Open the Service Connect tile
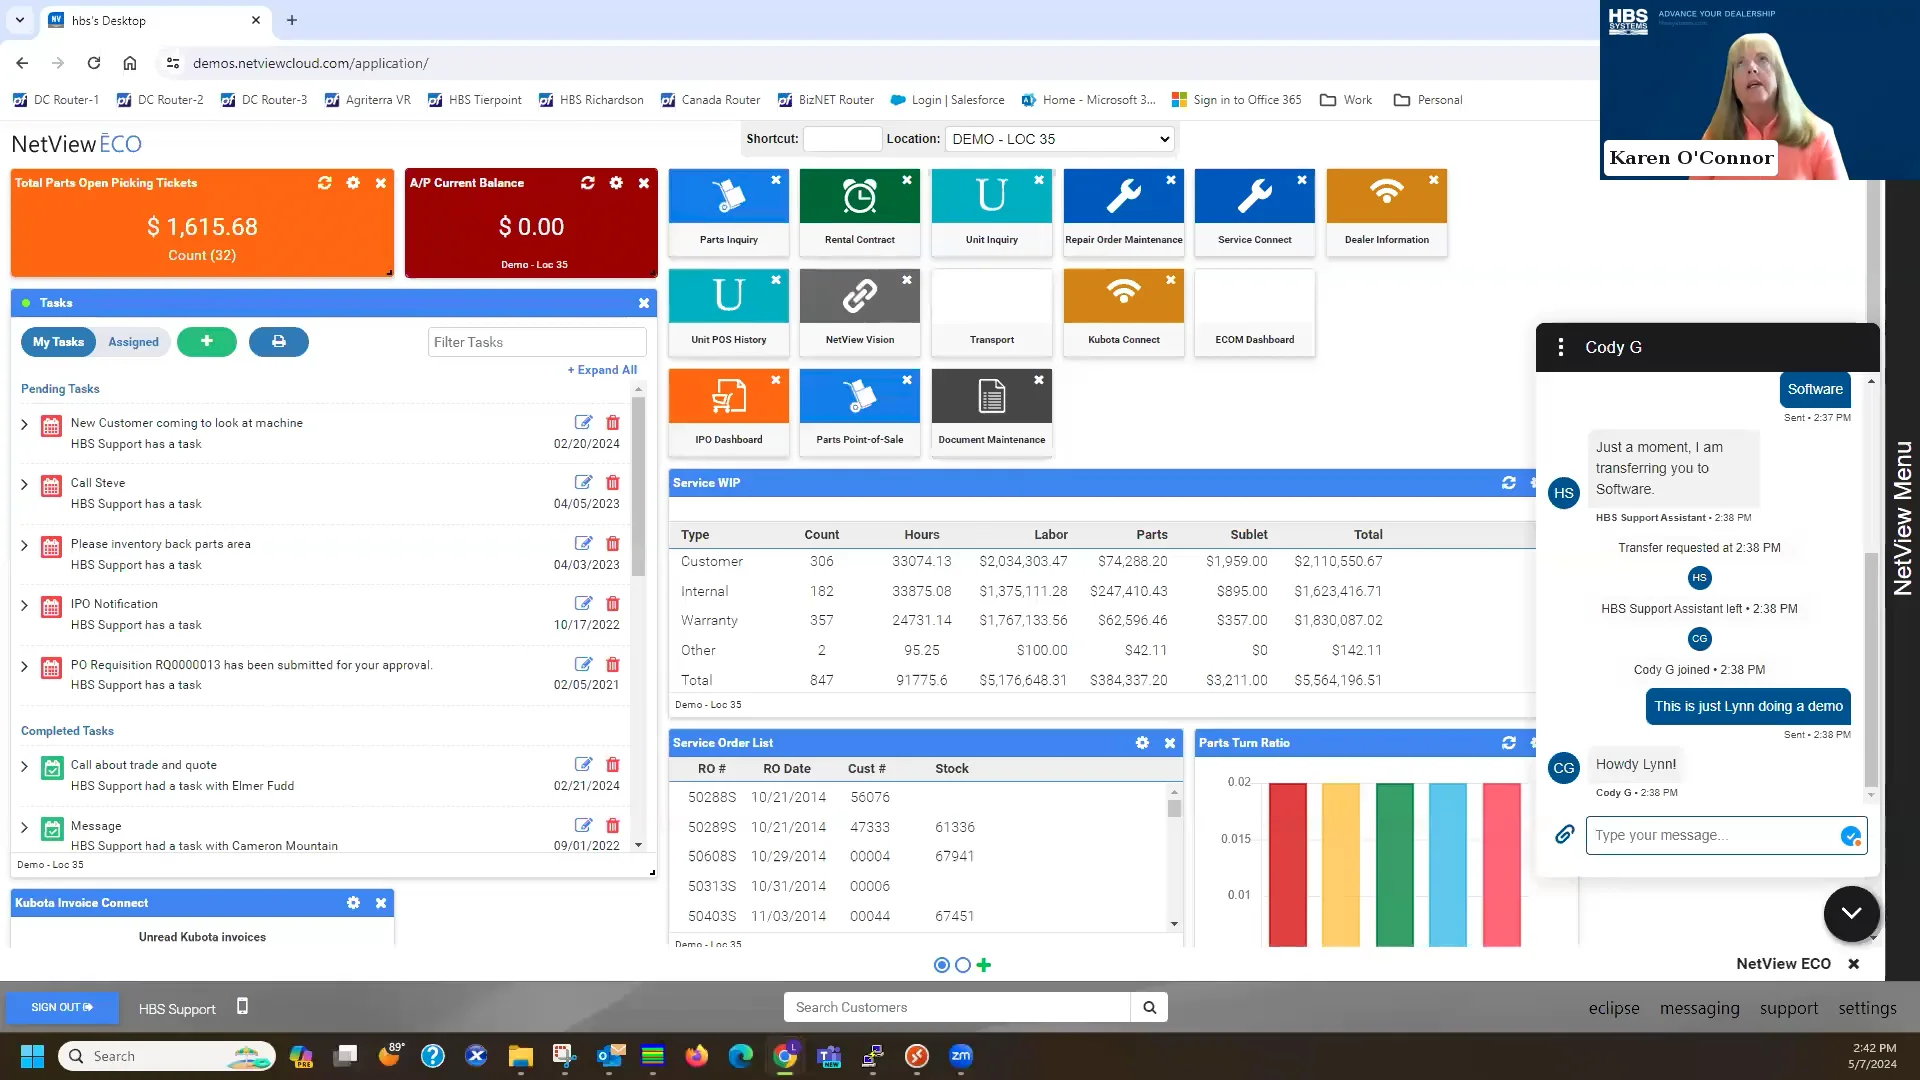Viewport: 1920px width, 1080px height. pos(1254,212)
